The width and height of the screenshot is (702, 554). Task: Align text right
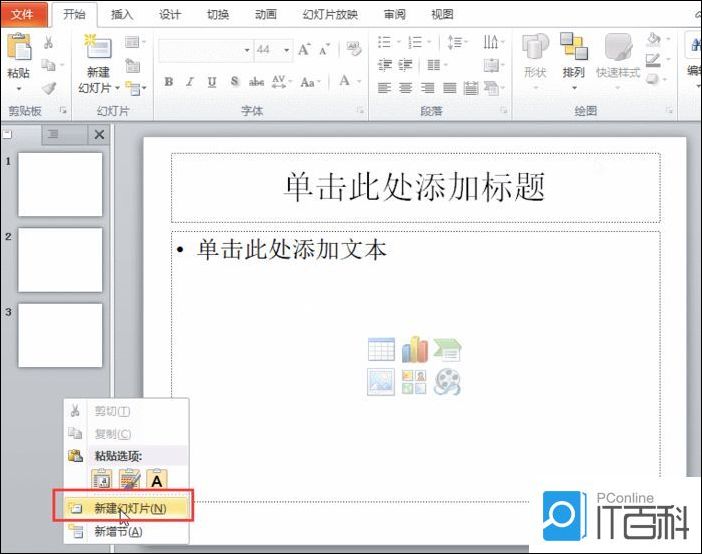pos(427,88)
